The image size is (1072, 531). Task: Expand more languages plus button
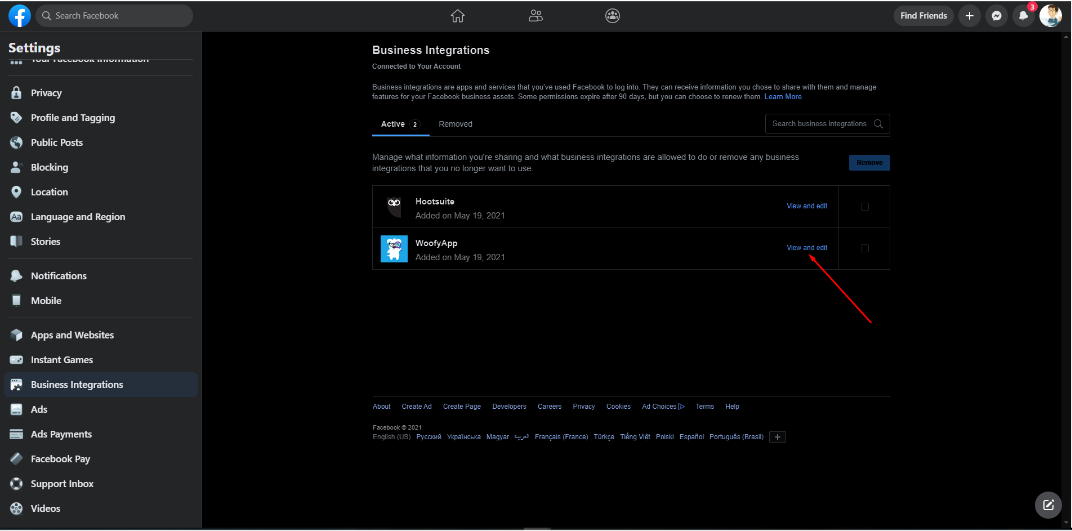tap(778, 437)
